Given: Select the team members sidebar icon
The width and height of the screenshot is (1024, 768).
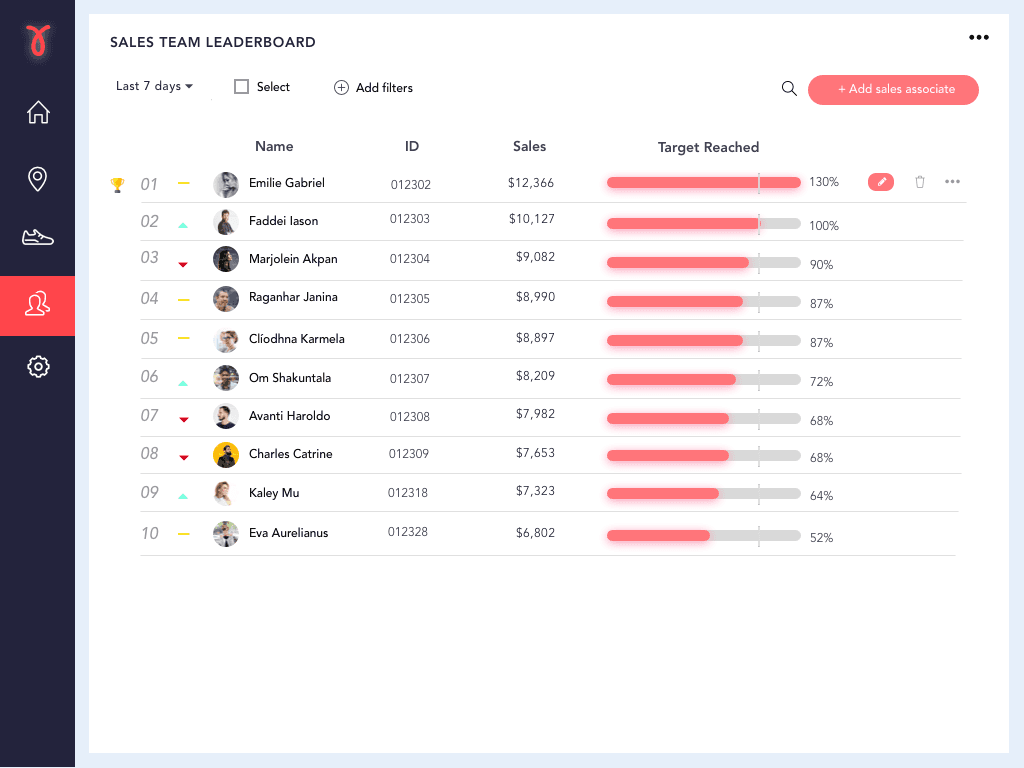Looking at the screenshot, I should (x=37, y=305).
